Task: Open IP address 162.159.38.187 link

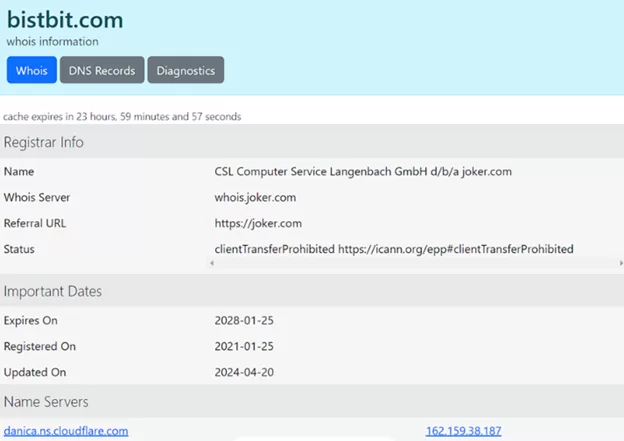Action: click(464, 431)
